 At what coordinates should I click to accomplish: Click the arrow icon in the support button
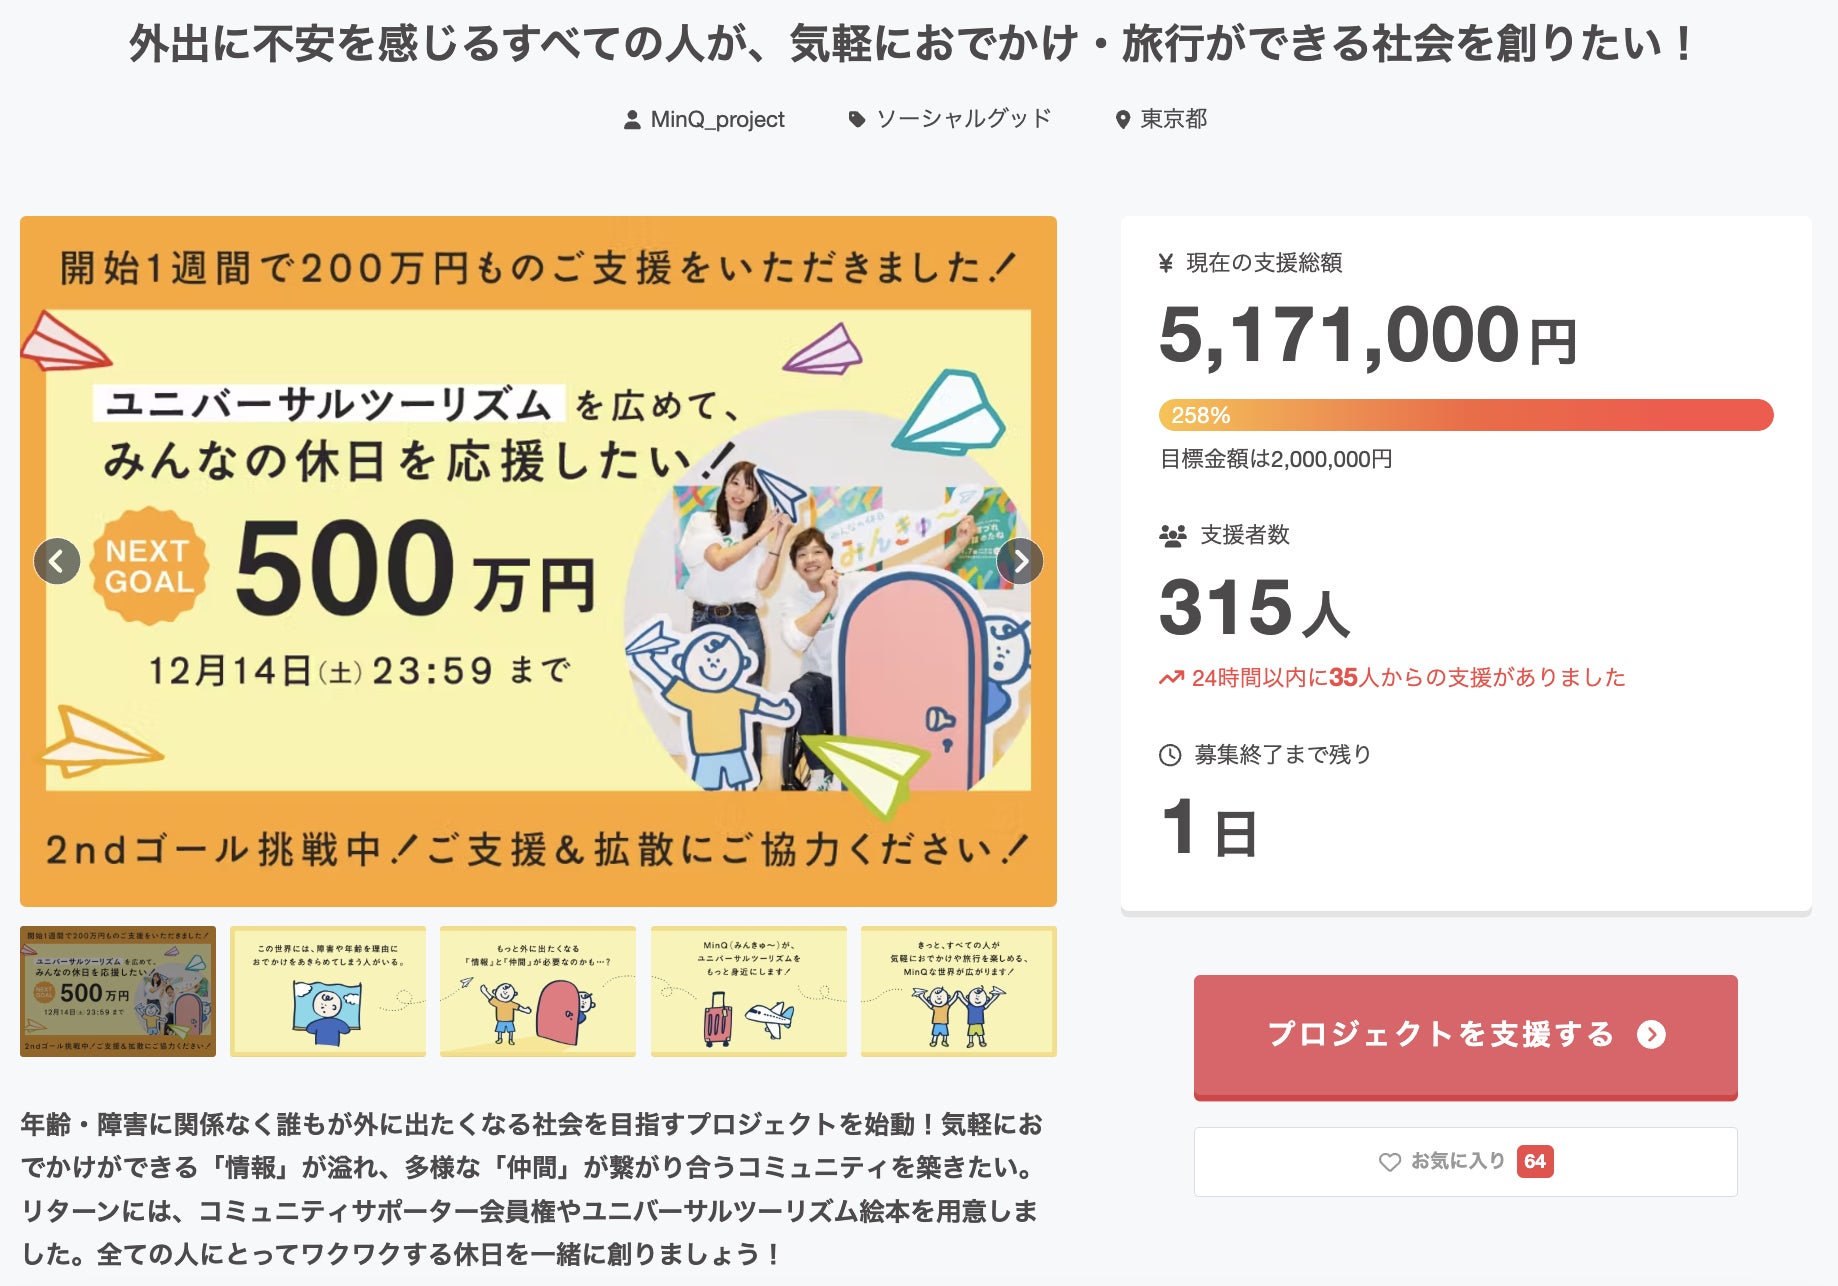1651,1035
